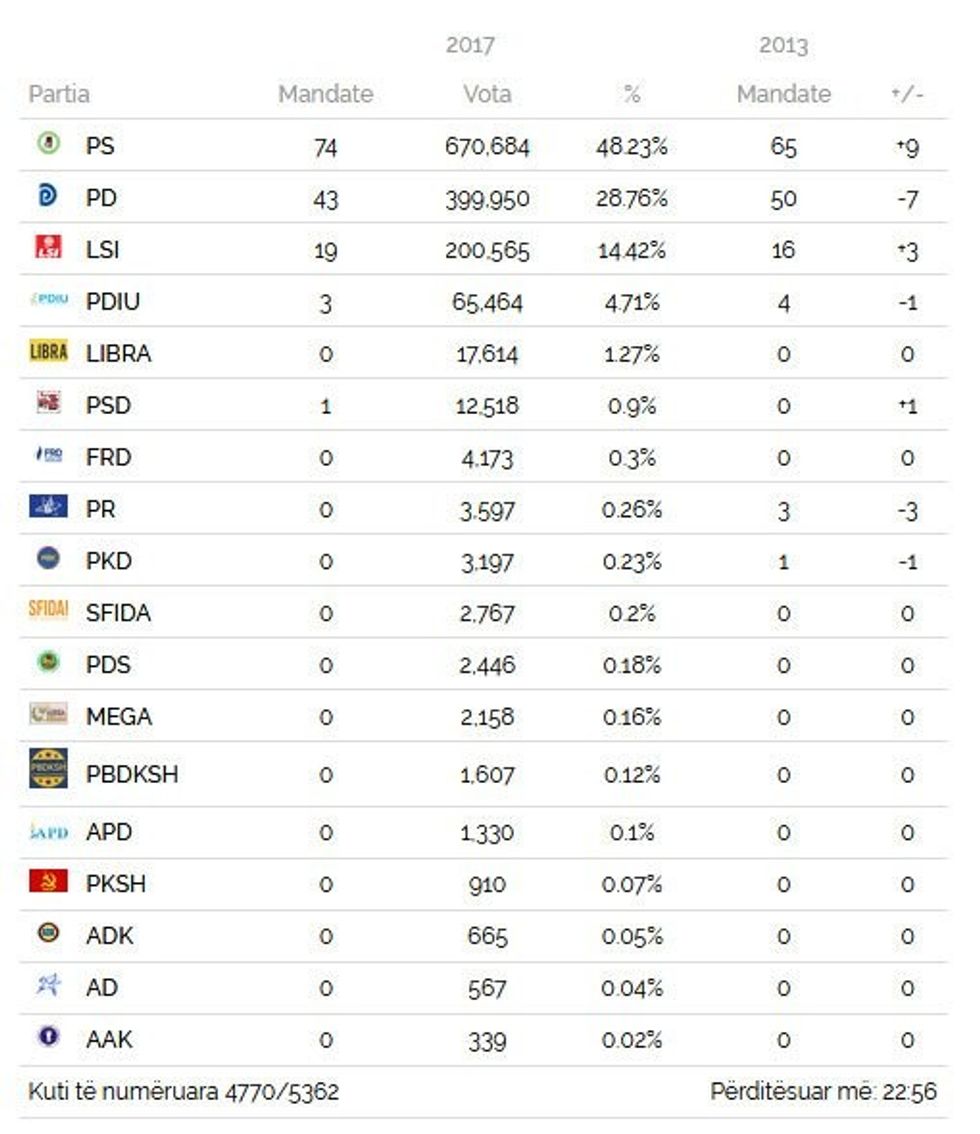980x1134 pixels.
Task: Click the PDIU party logo
Action: pyautogui.click(x=48, y=300)
